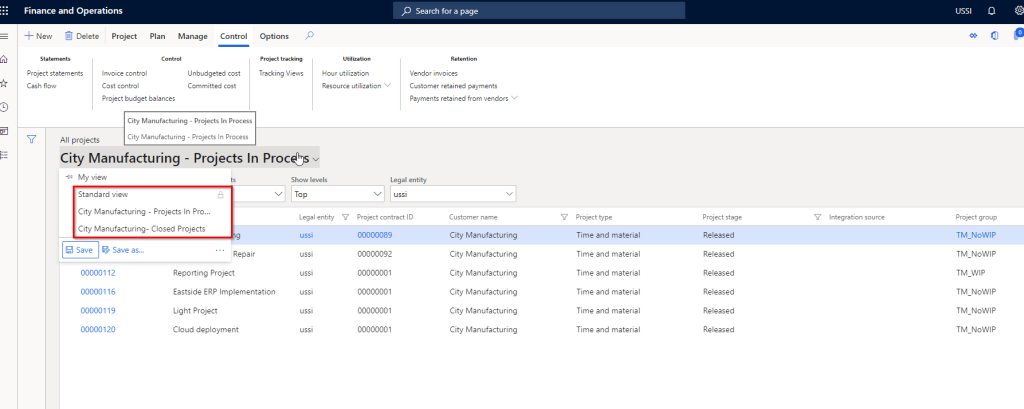The height and width of the screenshot is (409, 1024).
Task: Expand the Resource utilization dropdown
Action: 387,86
